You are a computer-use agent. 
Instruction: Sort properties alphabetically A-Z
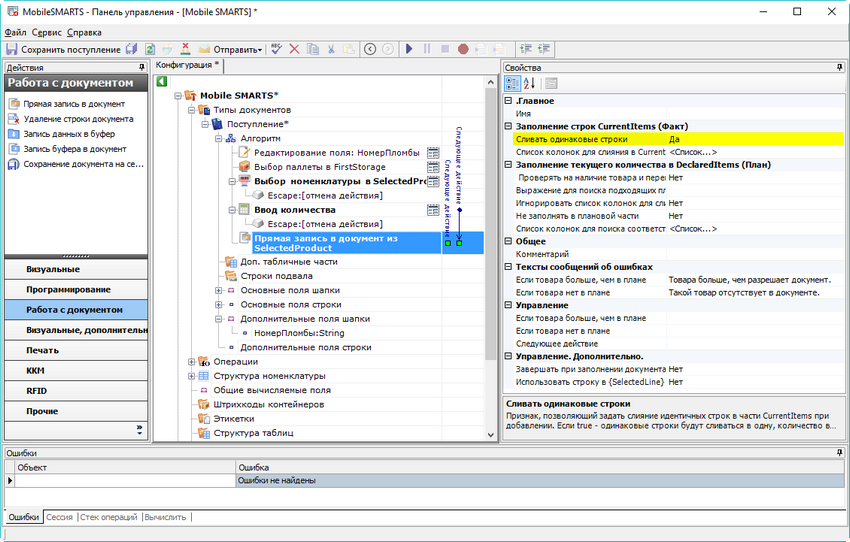(530, 83)
